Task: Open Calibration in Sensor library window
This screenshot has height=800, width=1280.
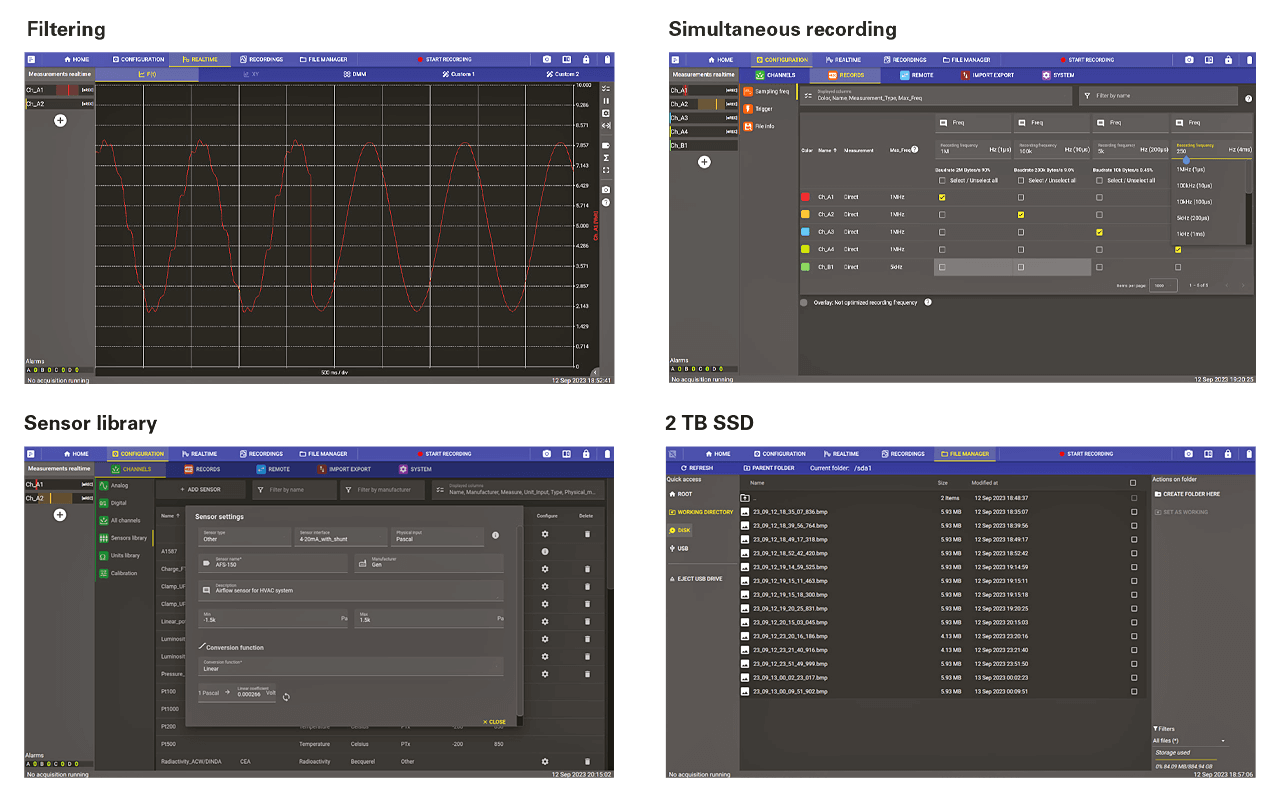Action: (x=118, y=573)
